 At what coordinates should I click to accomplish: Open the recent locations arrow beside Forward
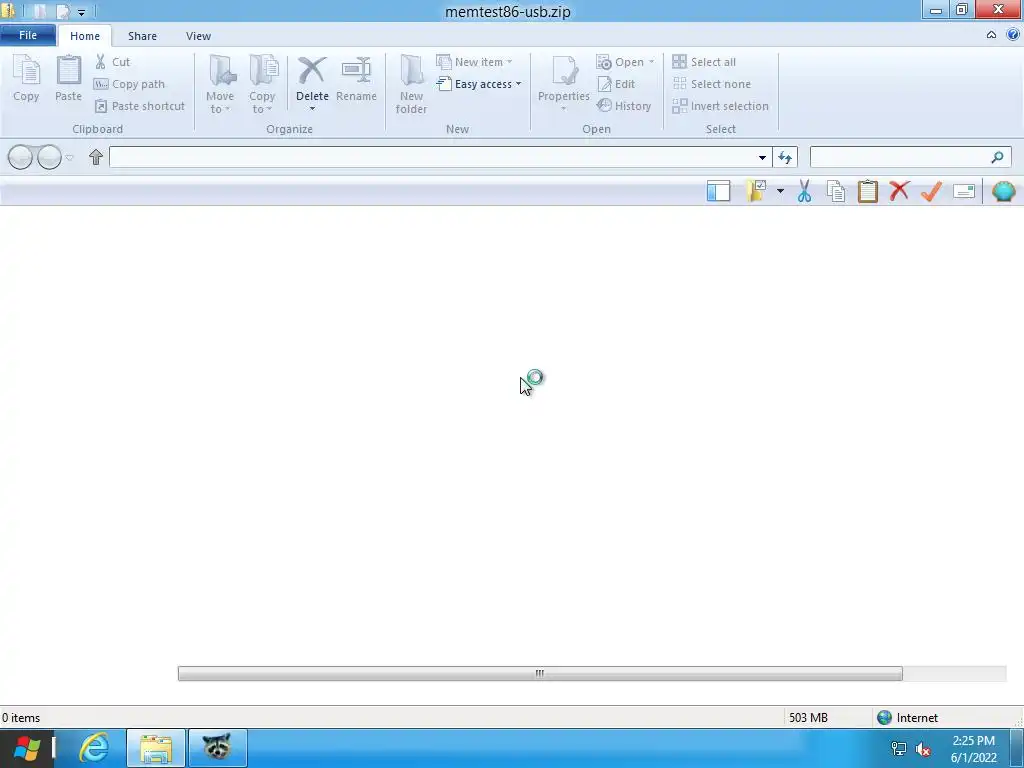click(x=69, y=157)
